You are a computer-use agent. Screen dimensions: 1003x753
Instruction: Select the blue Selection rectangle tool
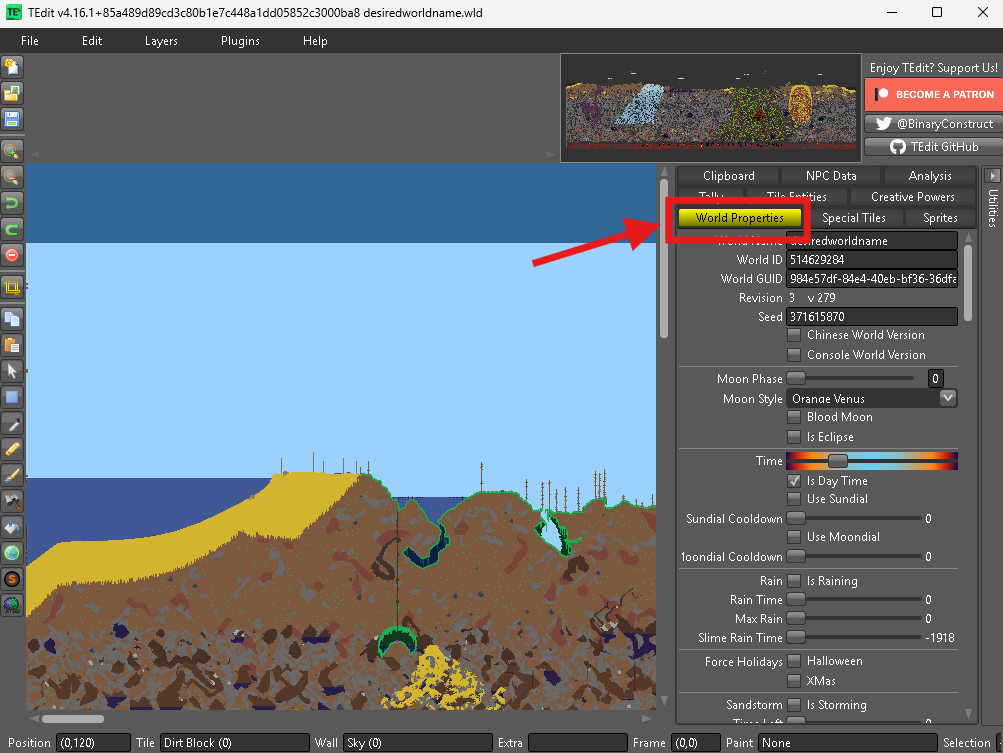click(x=12, y=397)
